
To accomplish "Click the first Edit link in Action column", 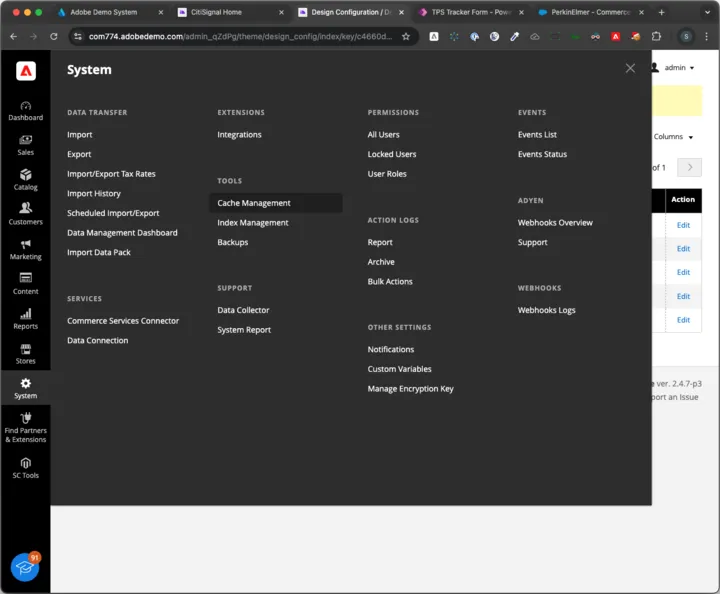I will click(x=683, y=225).
